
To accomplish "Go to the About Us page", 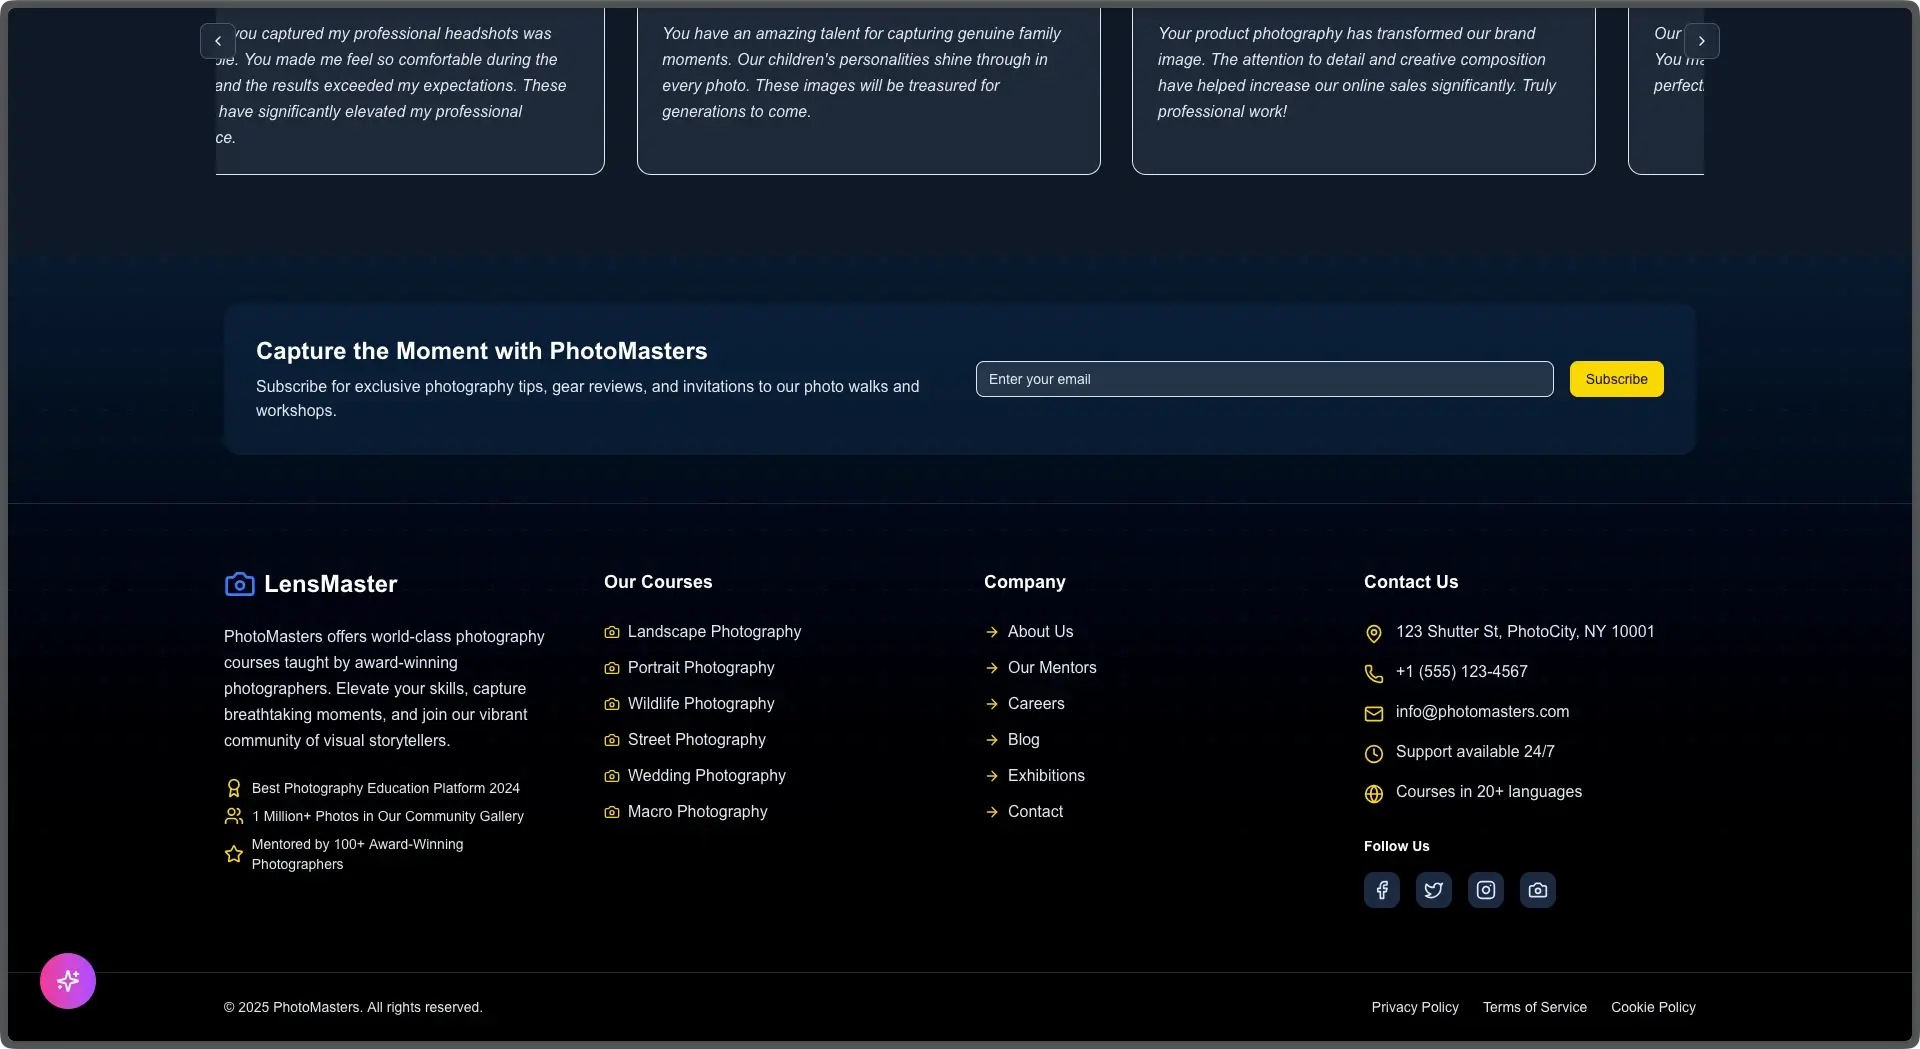I will point(1040,632).
